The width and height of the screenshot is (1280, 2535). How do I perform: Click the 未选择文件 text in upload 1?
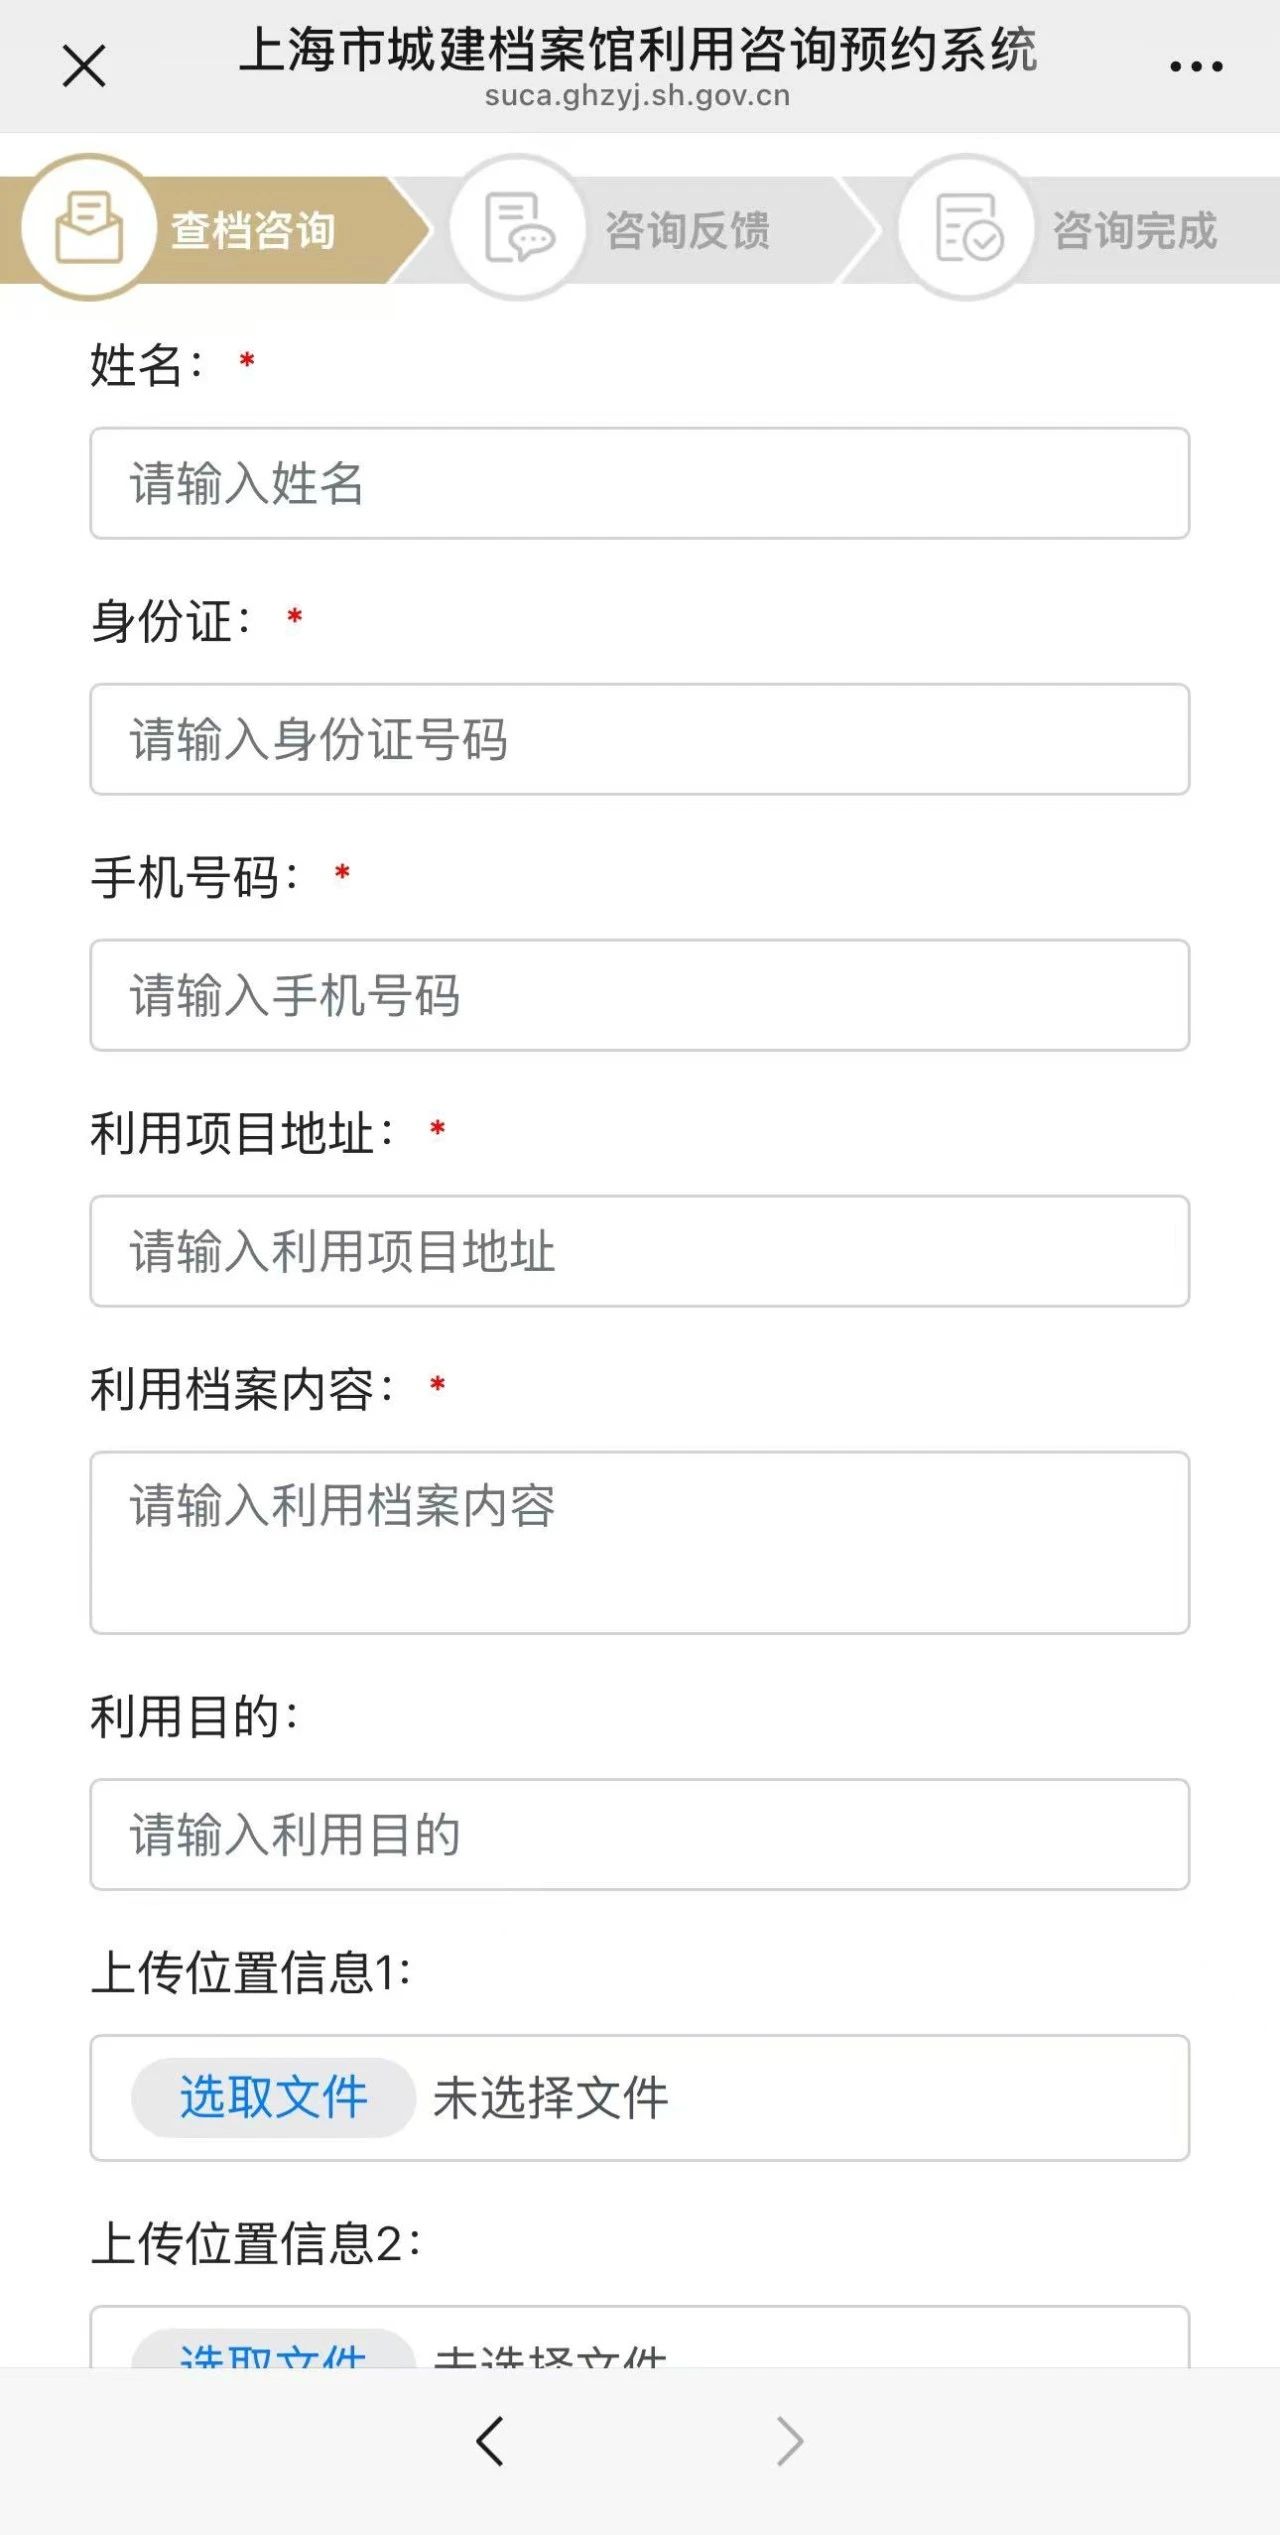point(550,2097)
